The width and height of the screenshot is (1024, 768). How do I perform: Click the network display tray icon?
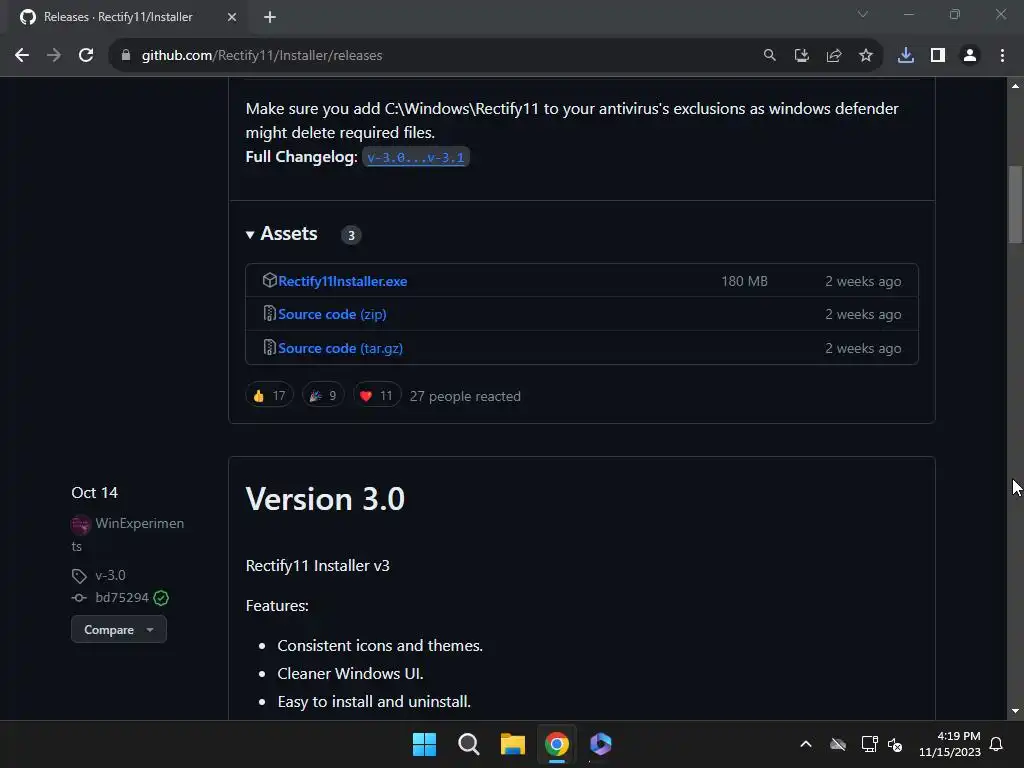click(x=869, y=744)
